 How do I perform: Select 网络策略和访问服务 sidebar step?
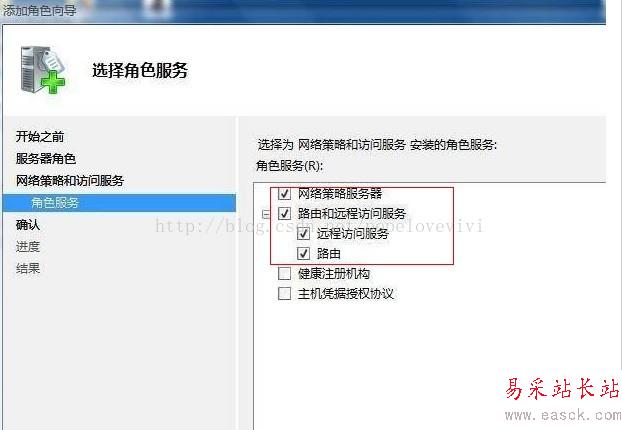[70, 181]
